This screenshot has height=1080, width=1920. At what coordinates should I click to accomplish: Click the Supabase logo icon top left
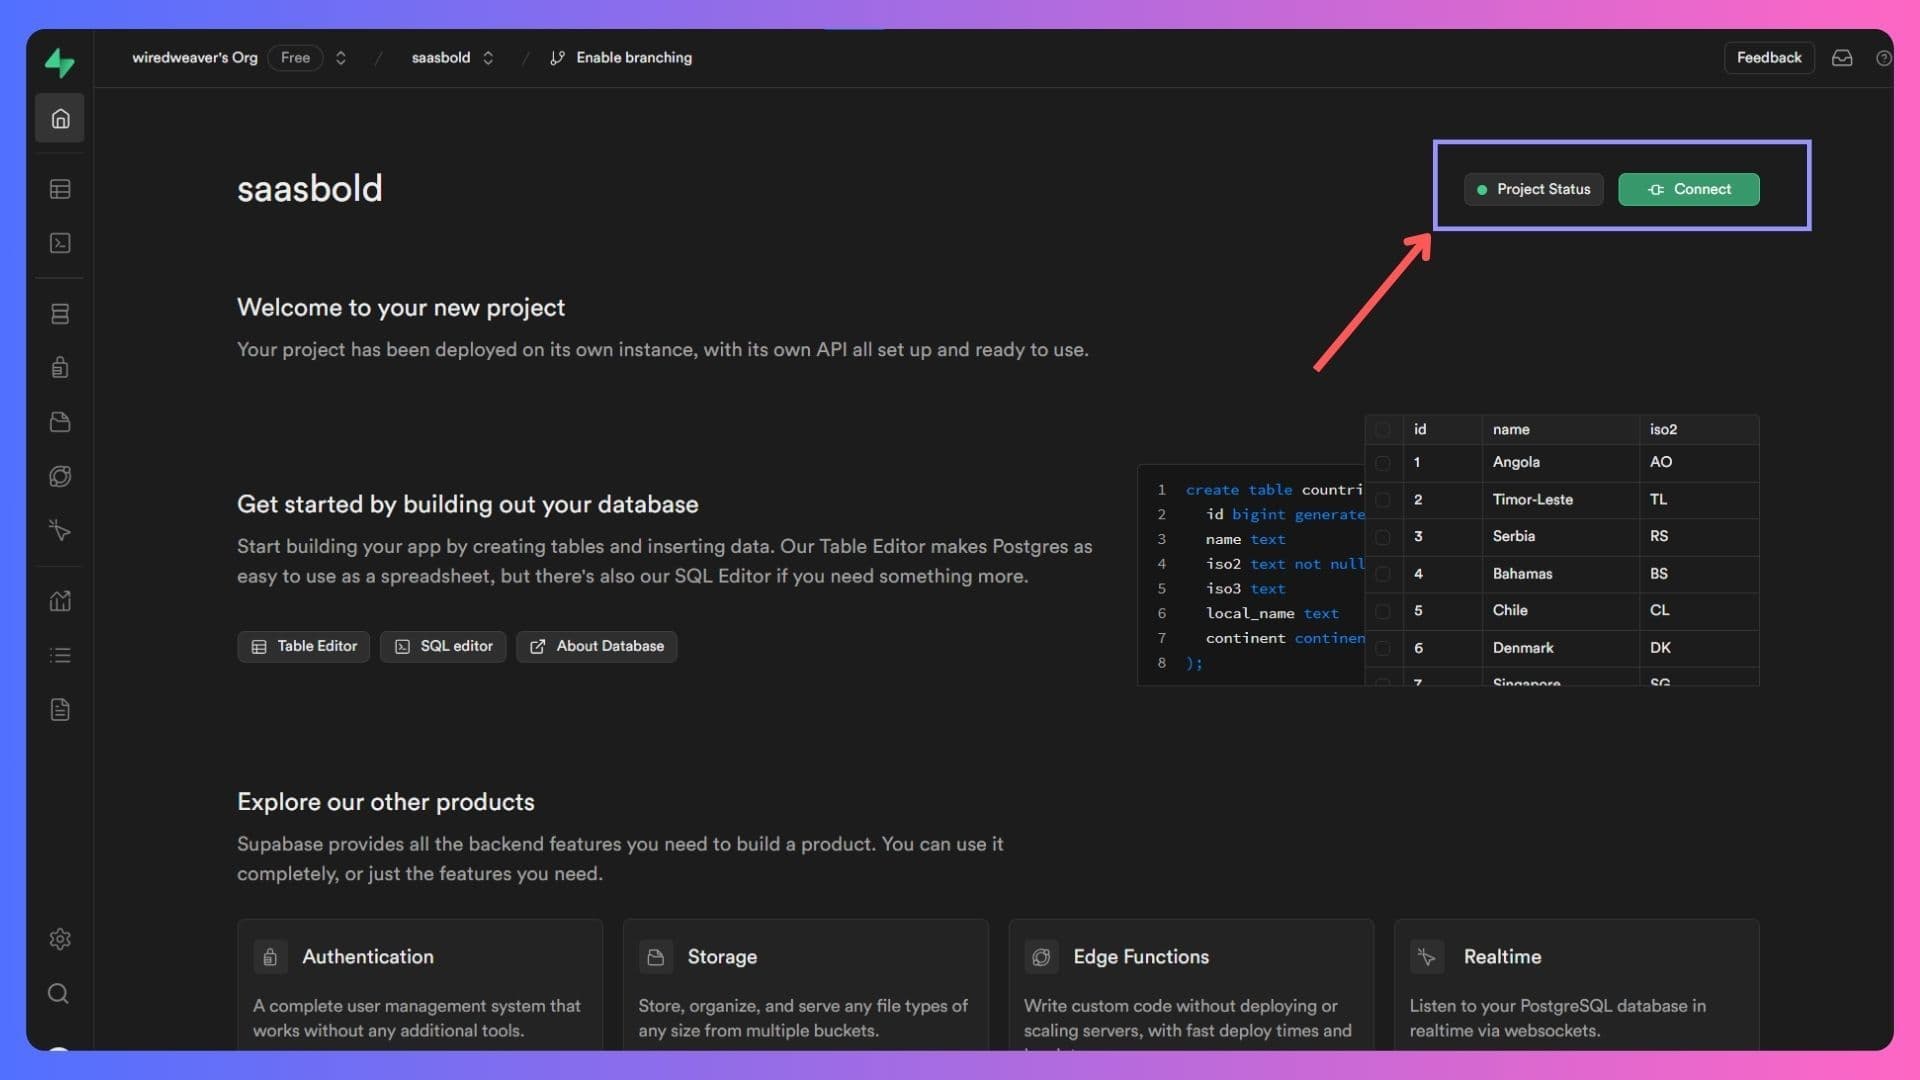(x=59, y=58)
